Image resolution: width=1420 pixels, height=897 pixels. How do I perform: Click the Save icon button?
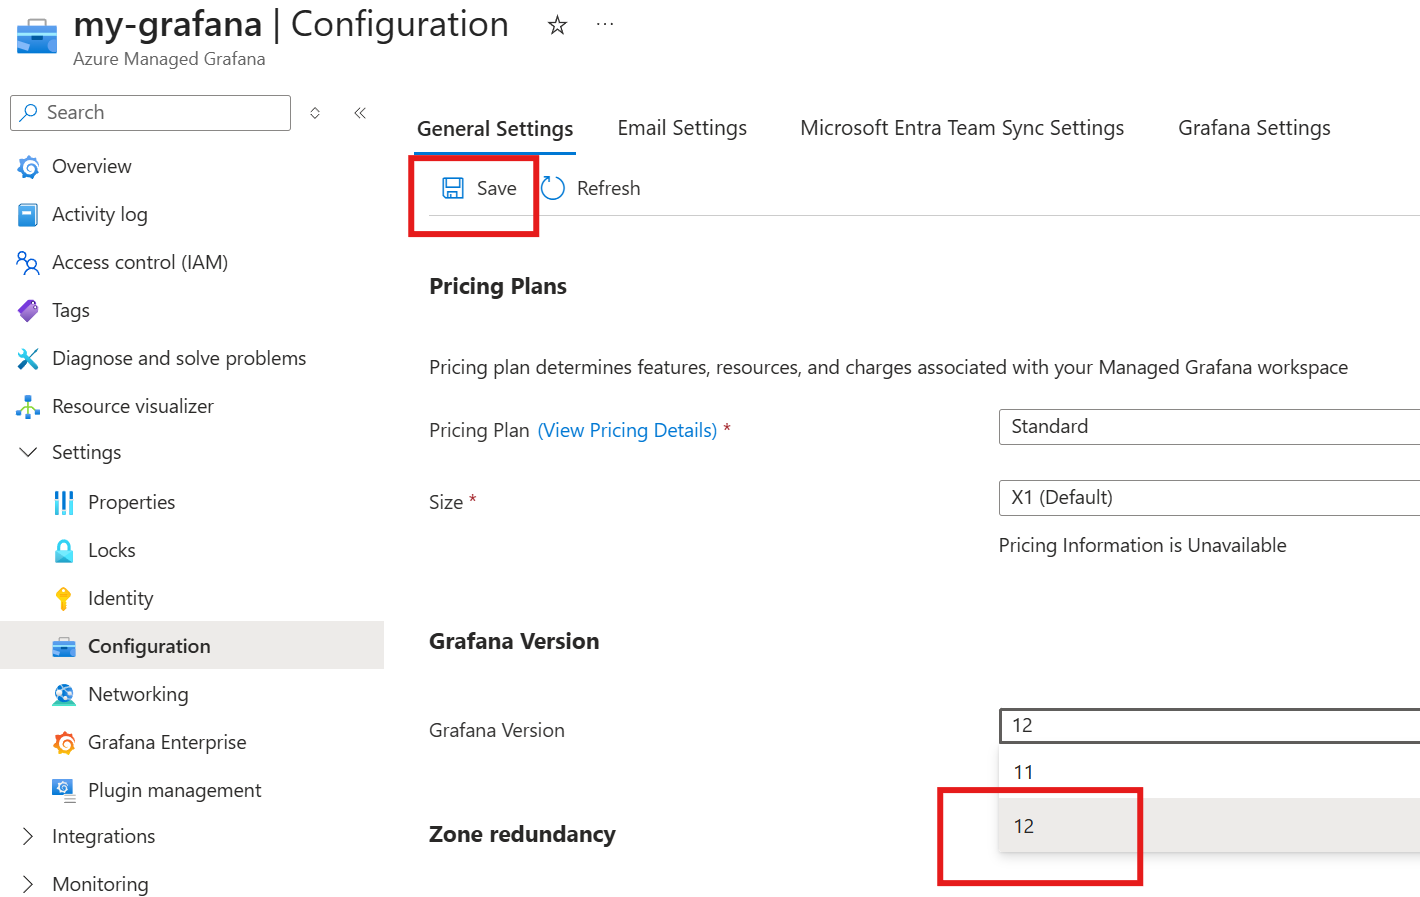coord(453,188)
